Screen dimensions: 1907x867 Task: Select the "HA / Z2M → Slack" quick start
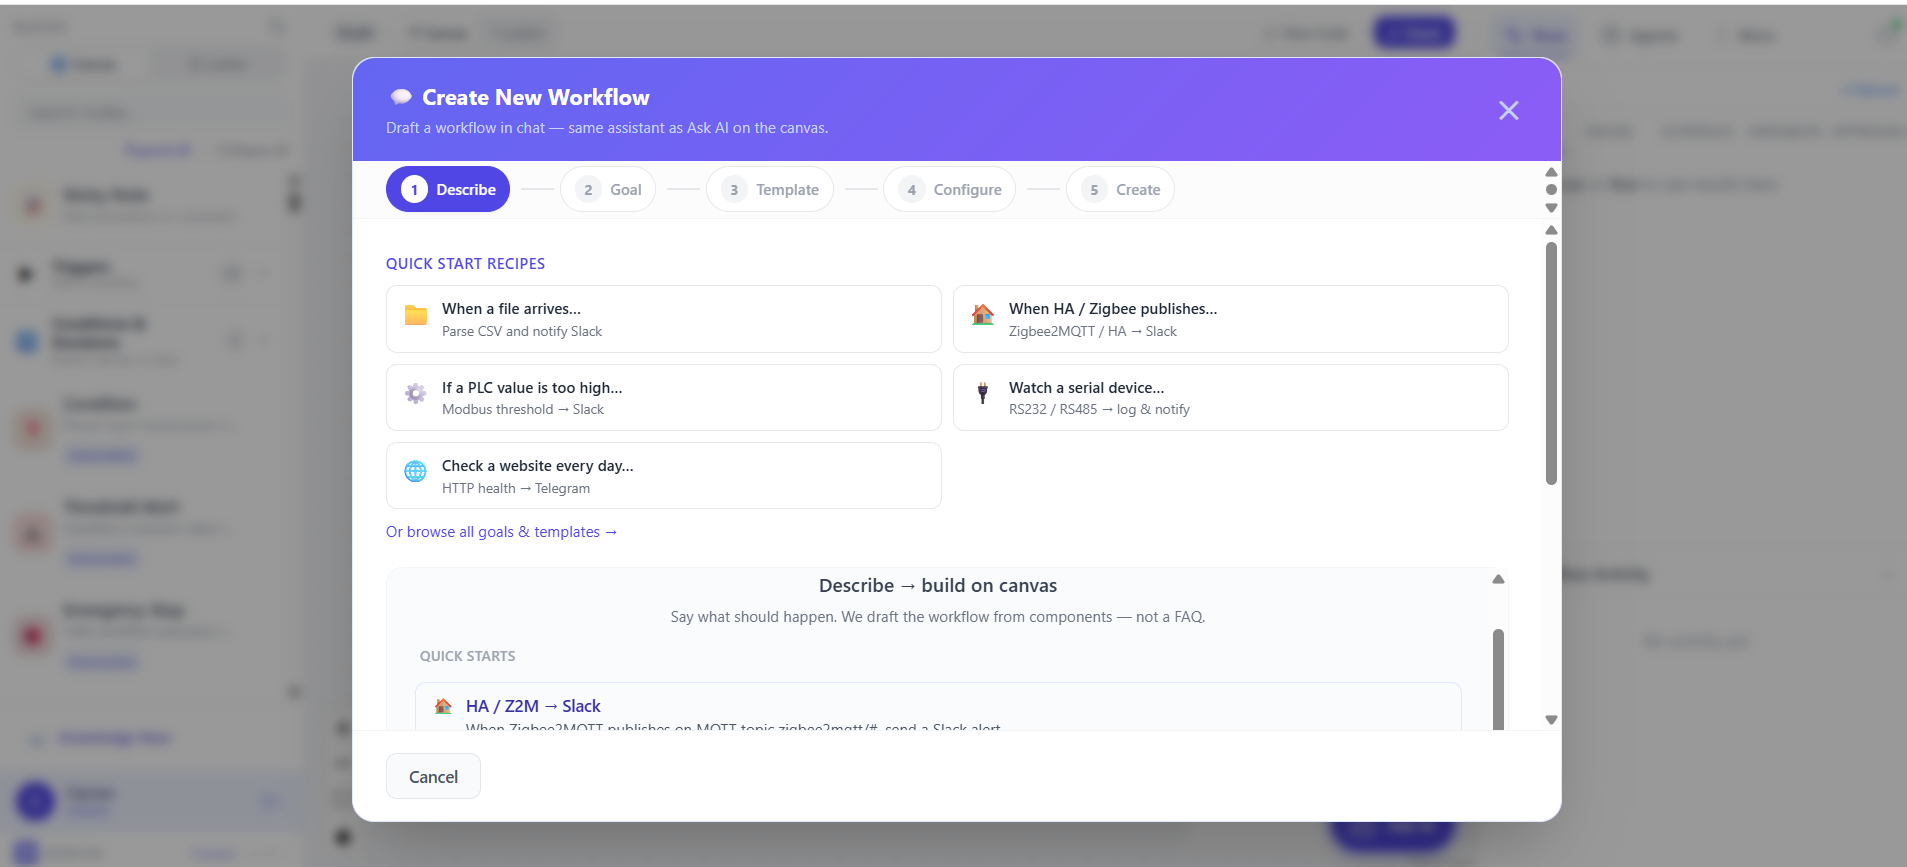point(938,707)
